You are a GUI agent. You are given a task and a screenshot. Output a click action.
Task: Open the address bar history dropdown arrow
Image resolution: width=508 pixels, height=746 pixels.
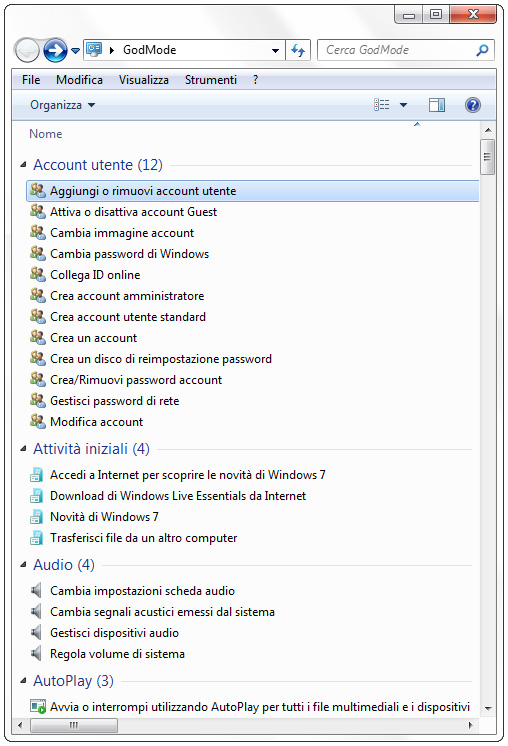click(275, 50)
